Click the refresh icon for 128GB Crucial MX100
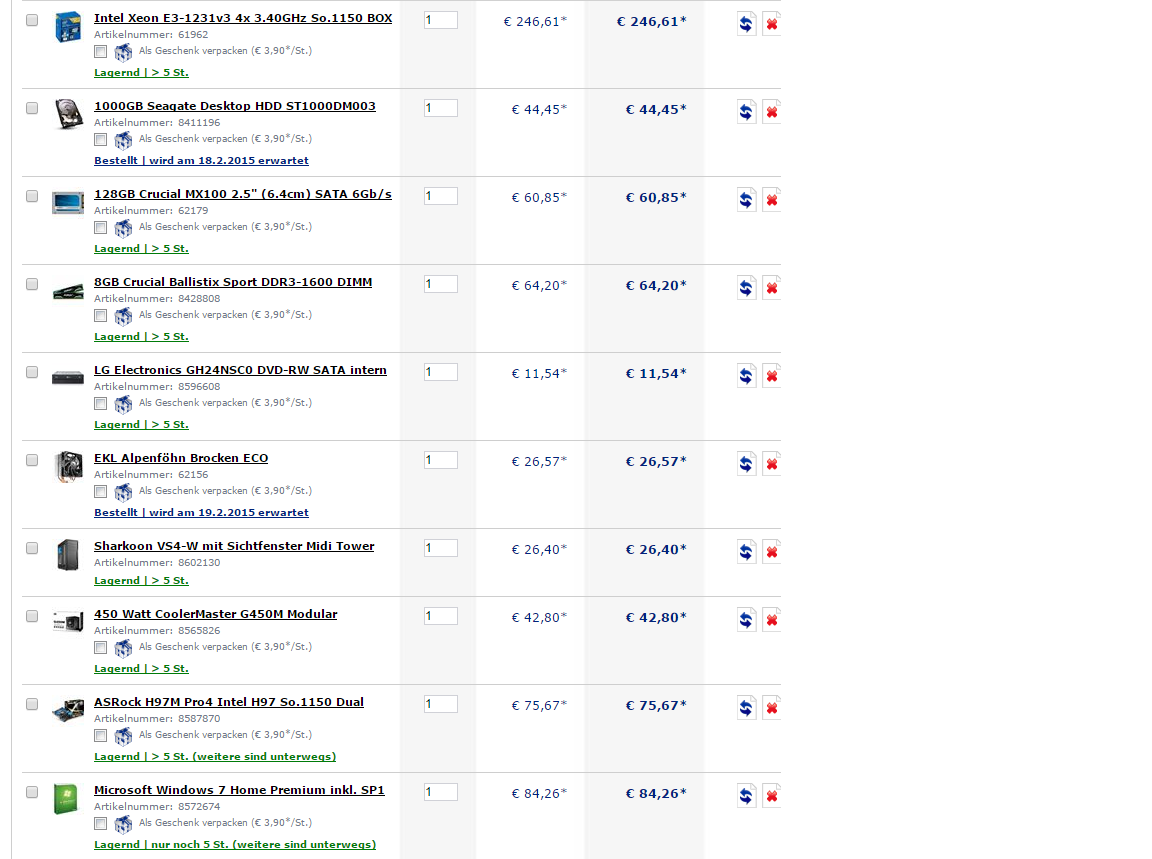This screenshot has width=1152, height=859. click(x=746, y=200)
